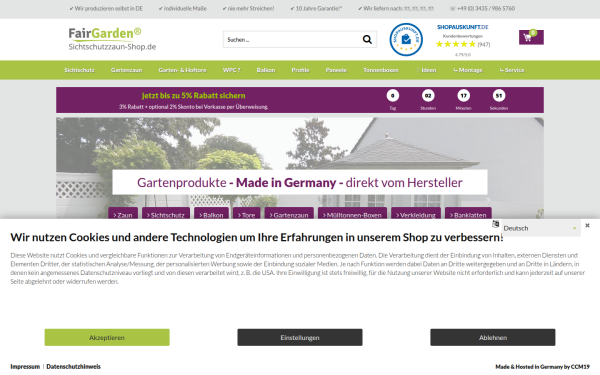Click 'Made in Germany' hero headline
The image size is (600, 375).
[x=286, y=183]
